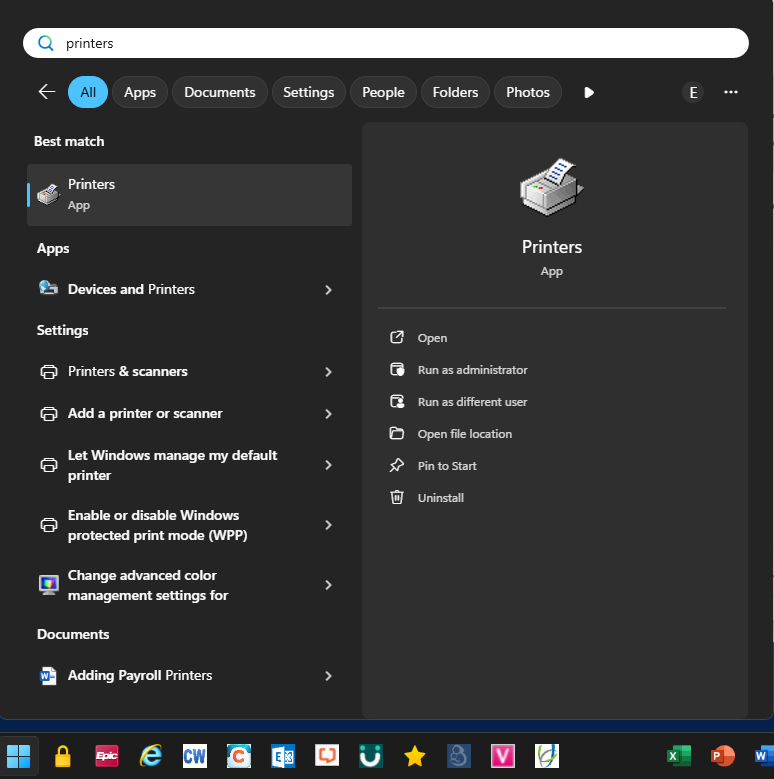Go back with the left arrow

[x=47, y=91]
